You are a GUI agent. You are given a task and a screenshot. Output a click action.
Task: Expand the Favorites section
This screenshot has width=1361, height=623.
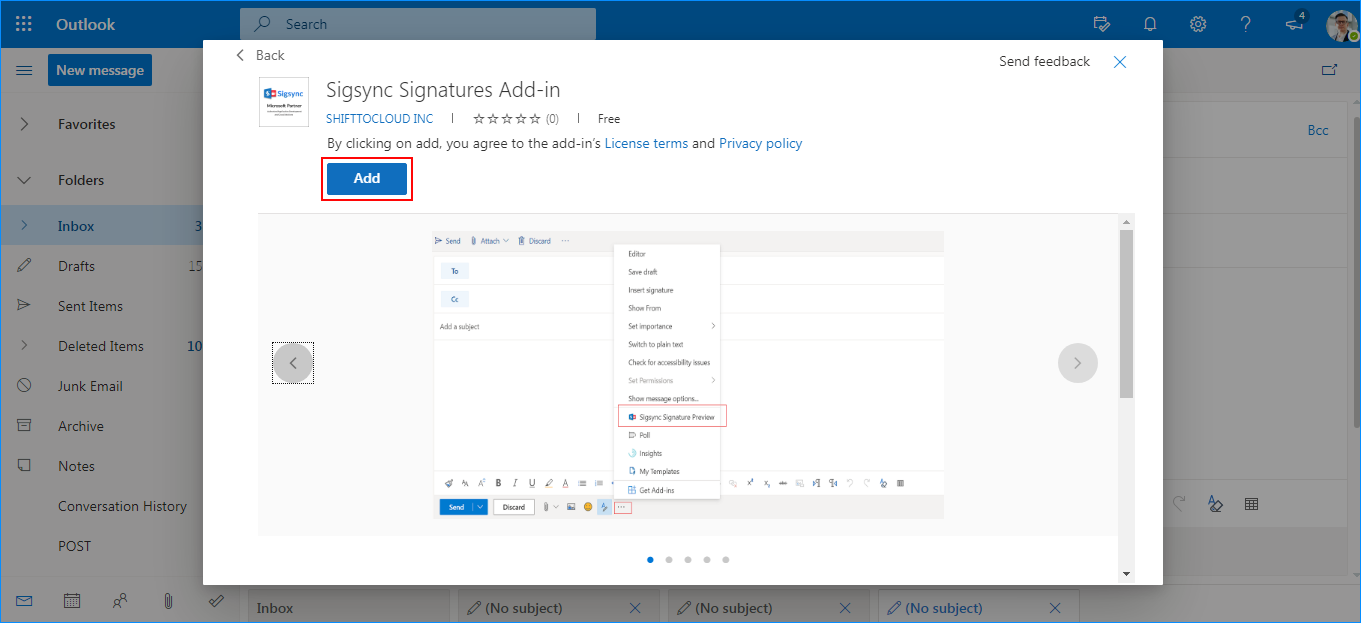(24, 124)
